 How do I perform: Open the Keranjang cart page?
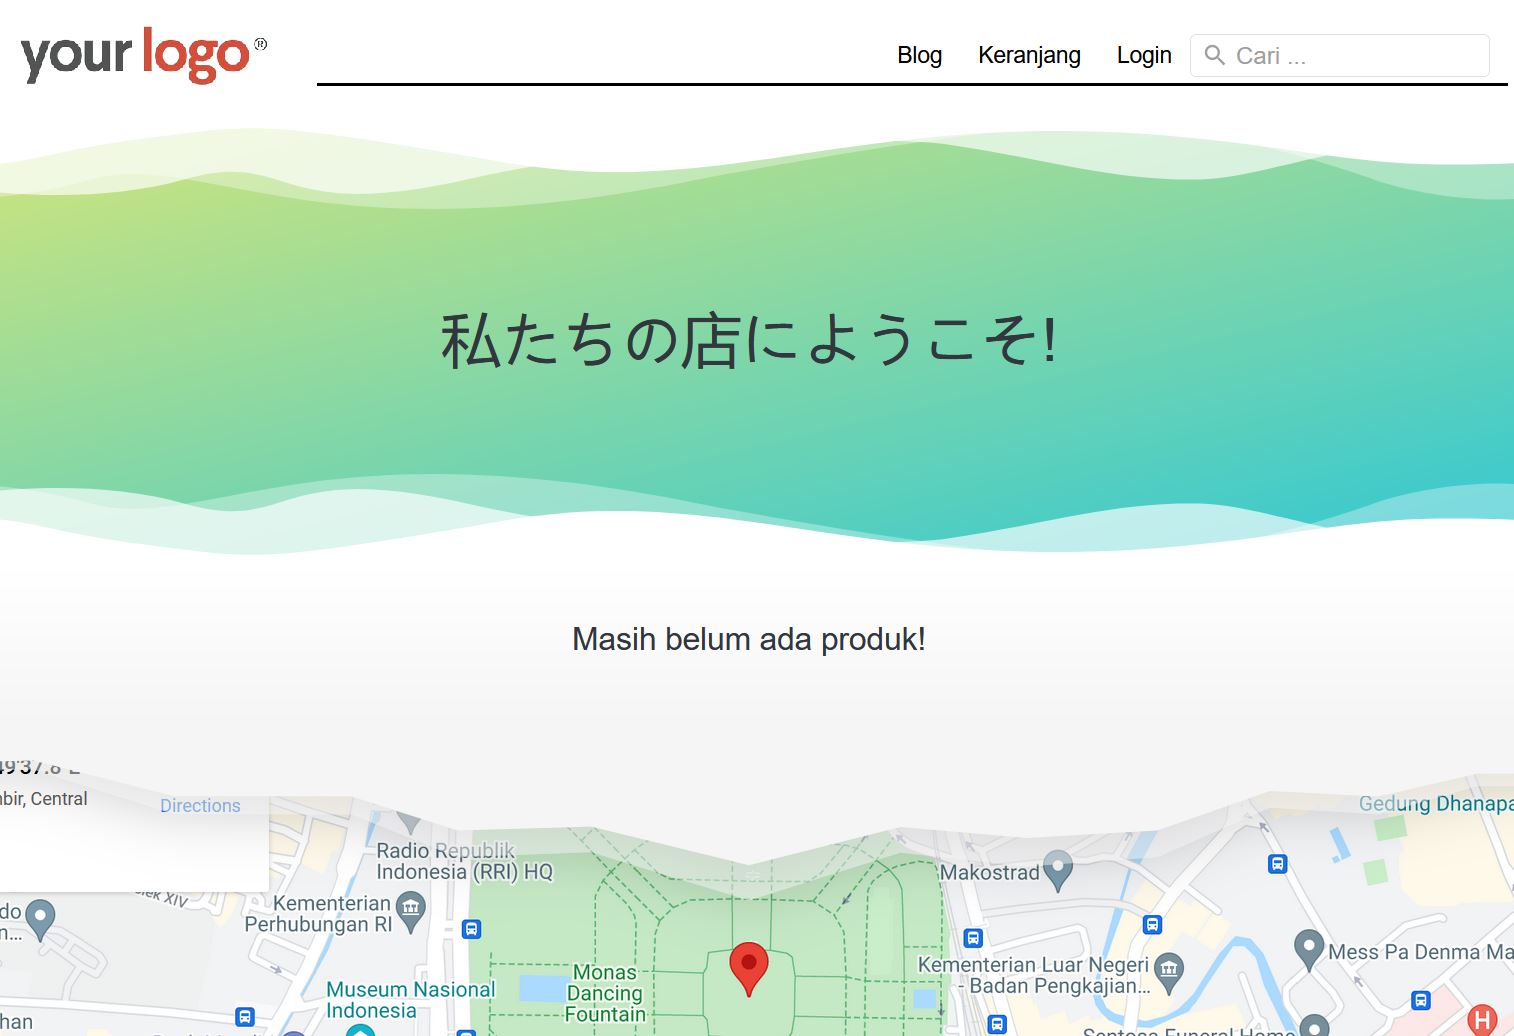click(x=1029, y=55)
